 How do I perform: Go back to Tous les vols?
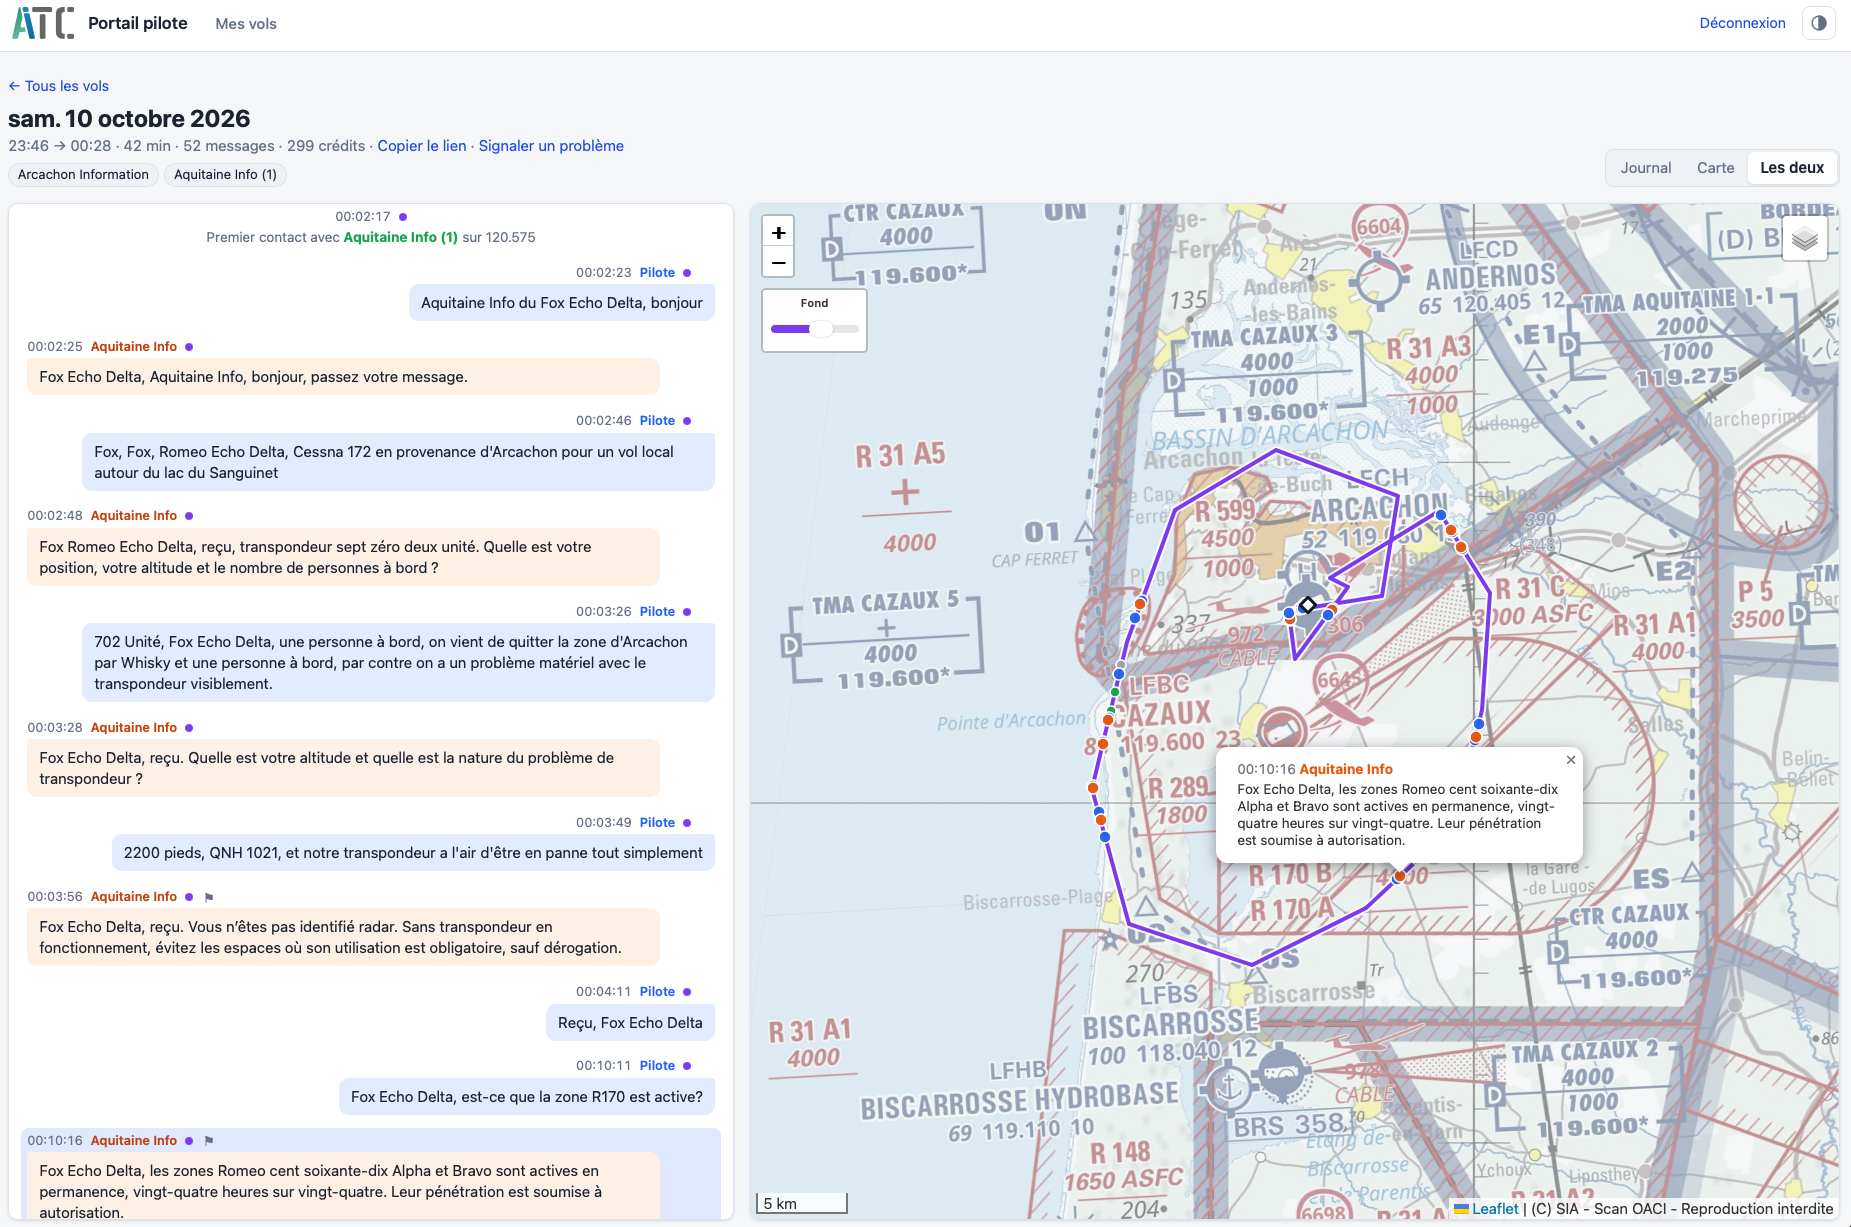coord(59,86)
